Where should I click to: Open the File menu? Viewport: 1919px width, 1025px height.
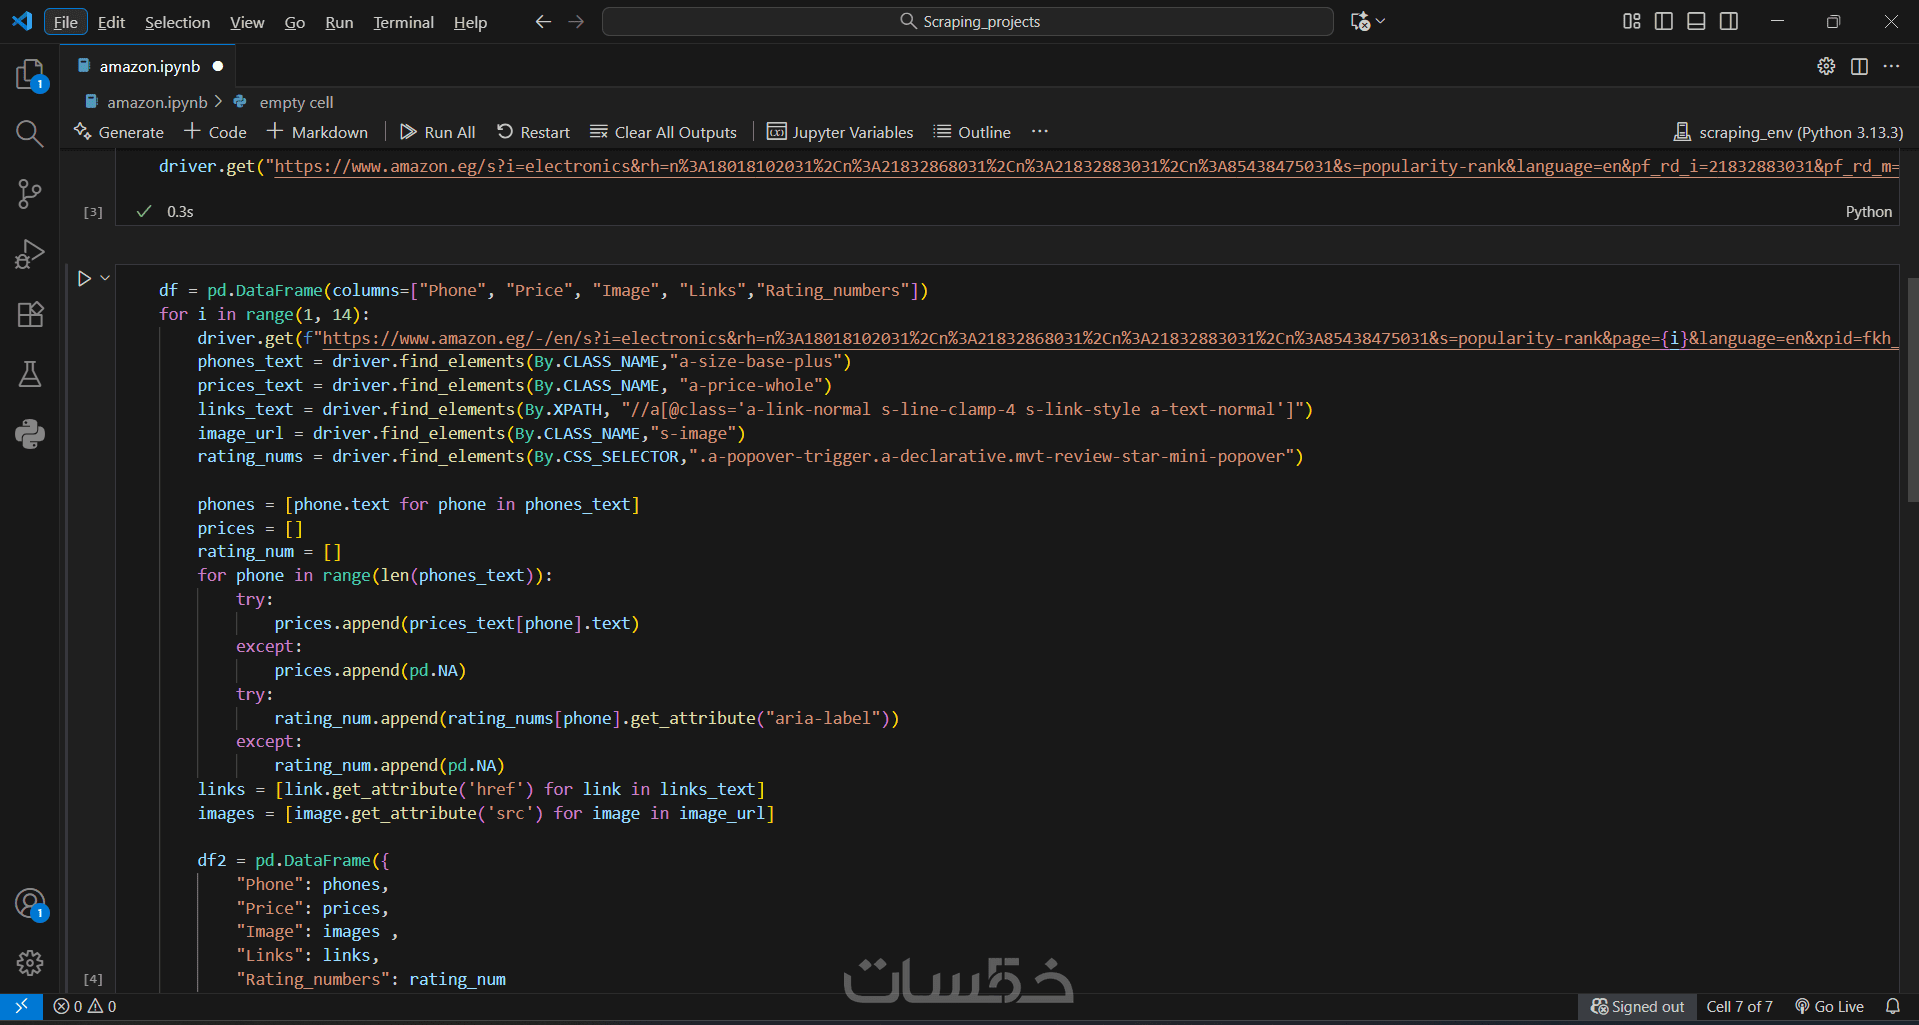point(66,22)
